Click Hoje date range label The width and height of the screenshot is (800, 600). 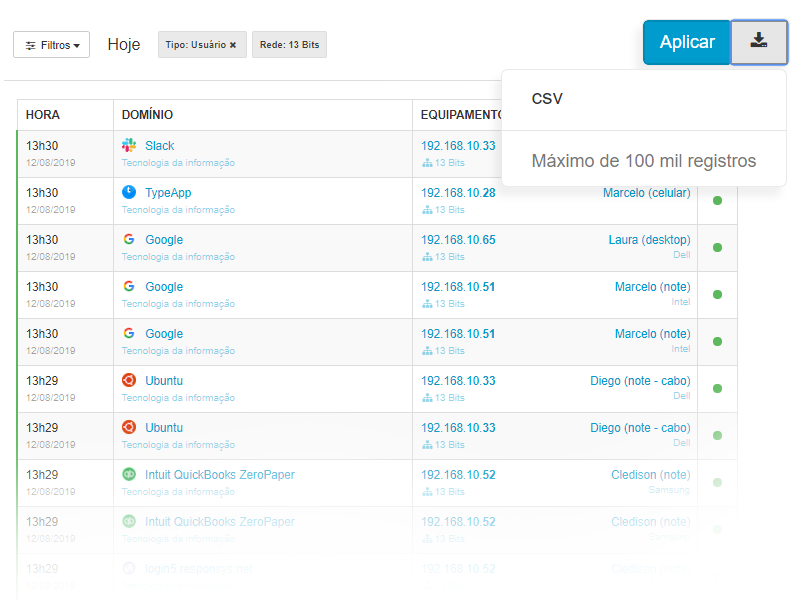coord(123,44)
